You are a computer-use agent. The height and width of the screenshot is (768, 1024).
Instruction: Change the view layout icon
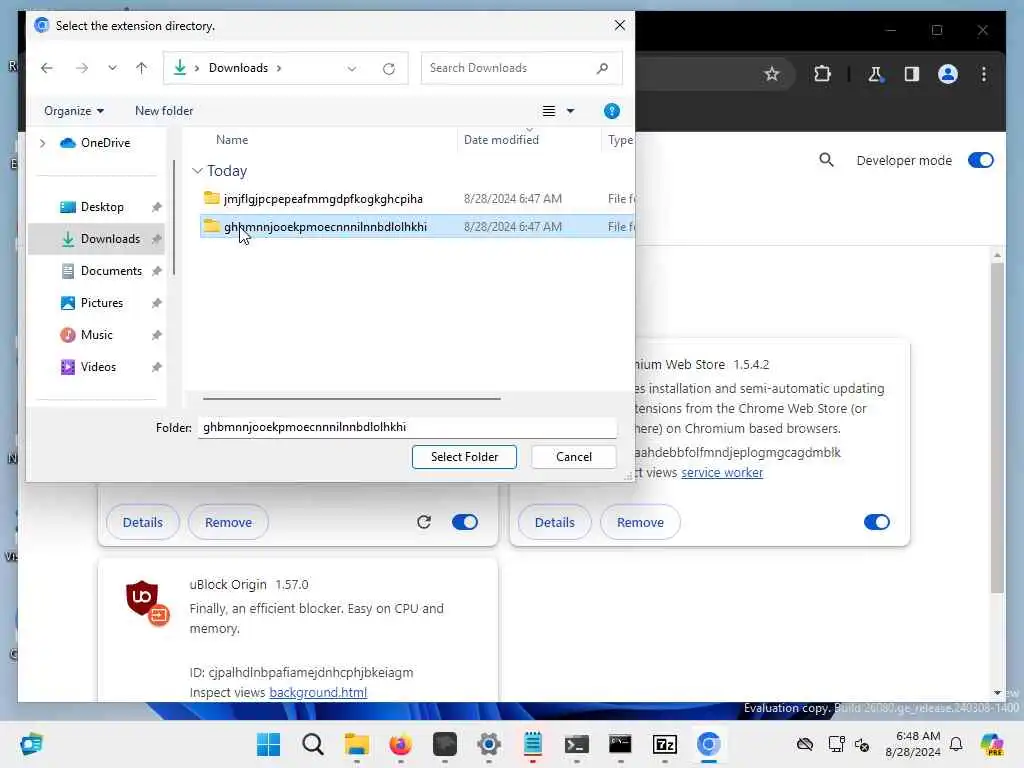point(549,111)
